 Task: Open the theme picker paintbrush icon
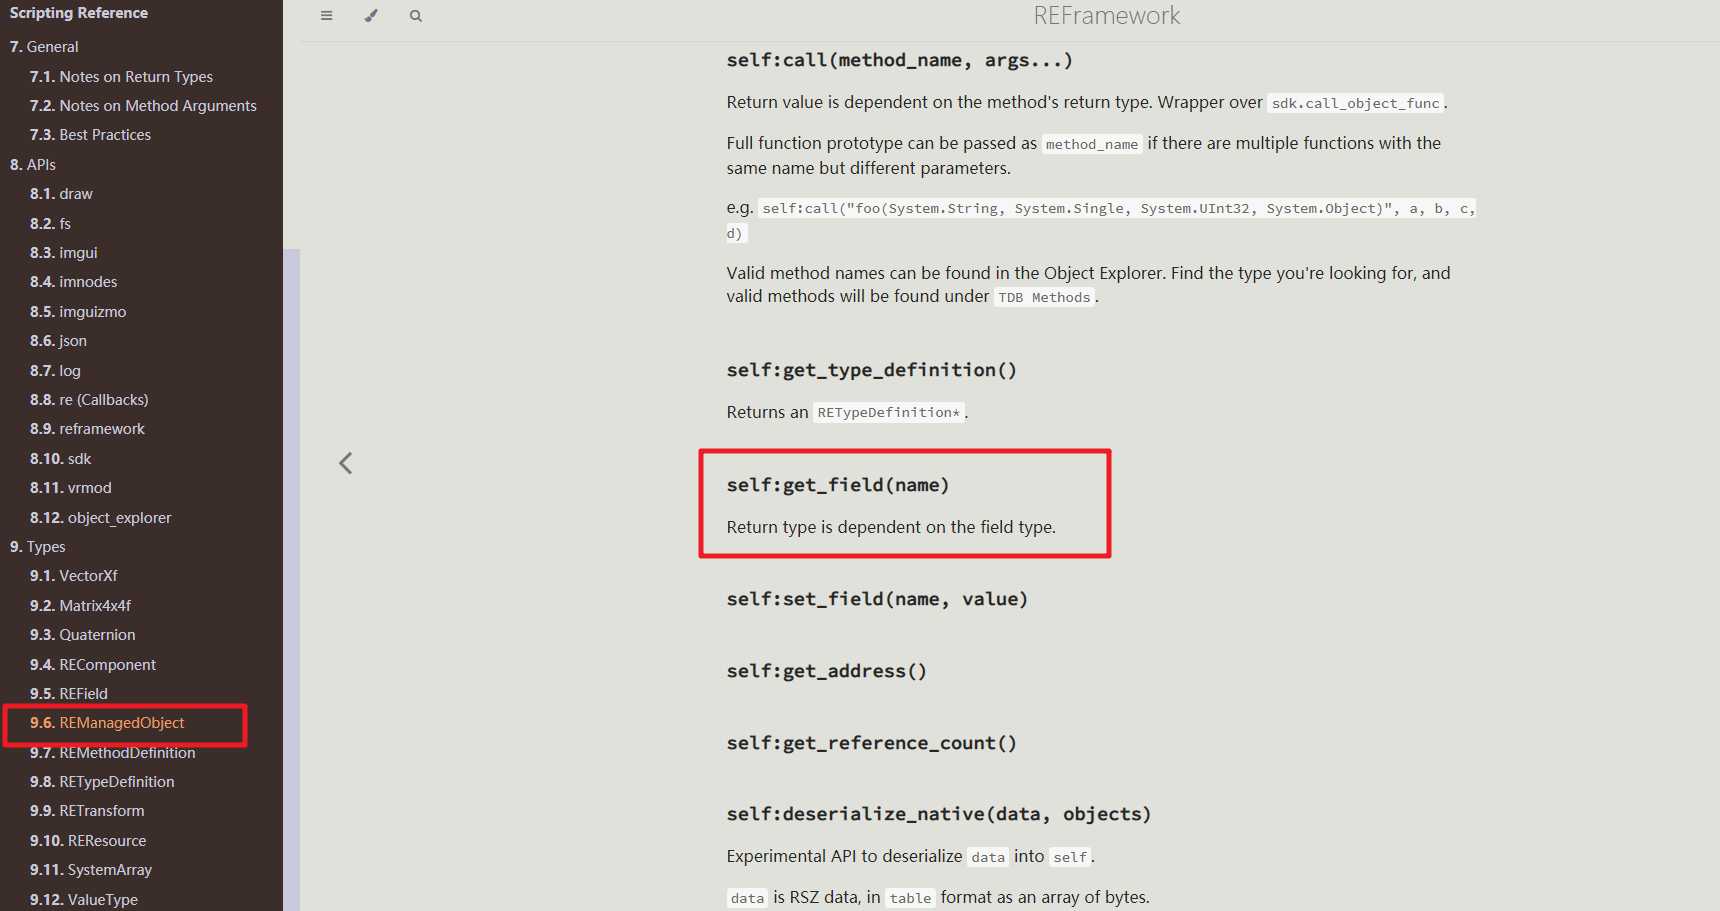coord(371,16)
